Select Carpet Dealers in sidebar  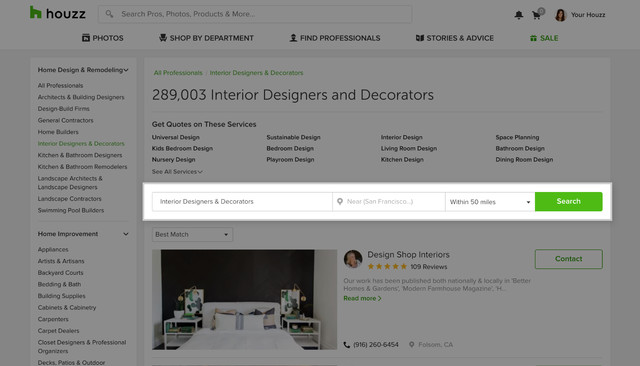(58, 331)
